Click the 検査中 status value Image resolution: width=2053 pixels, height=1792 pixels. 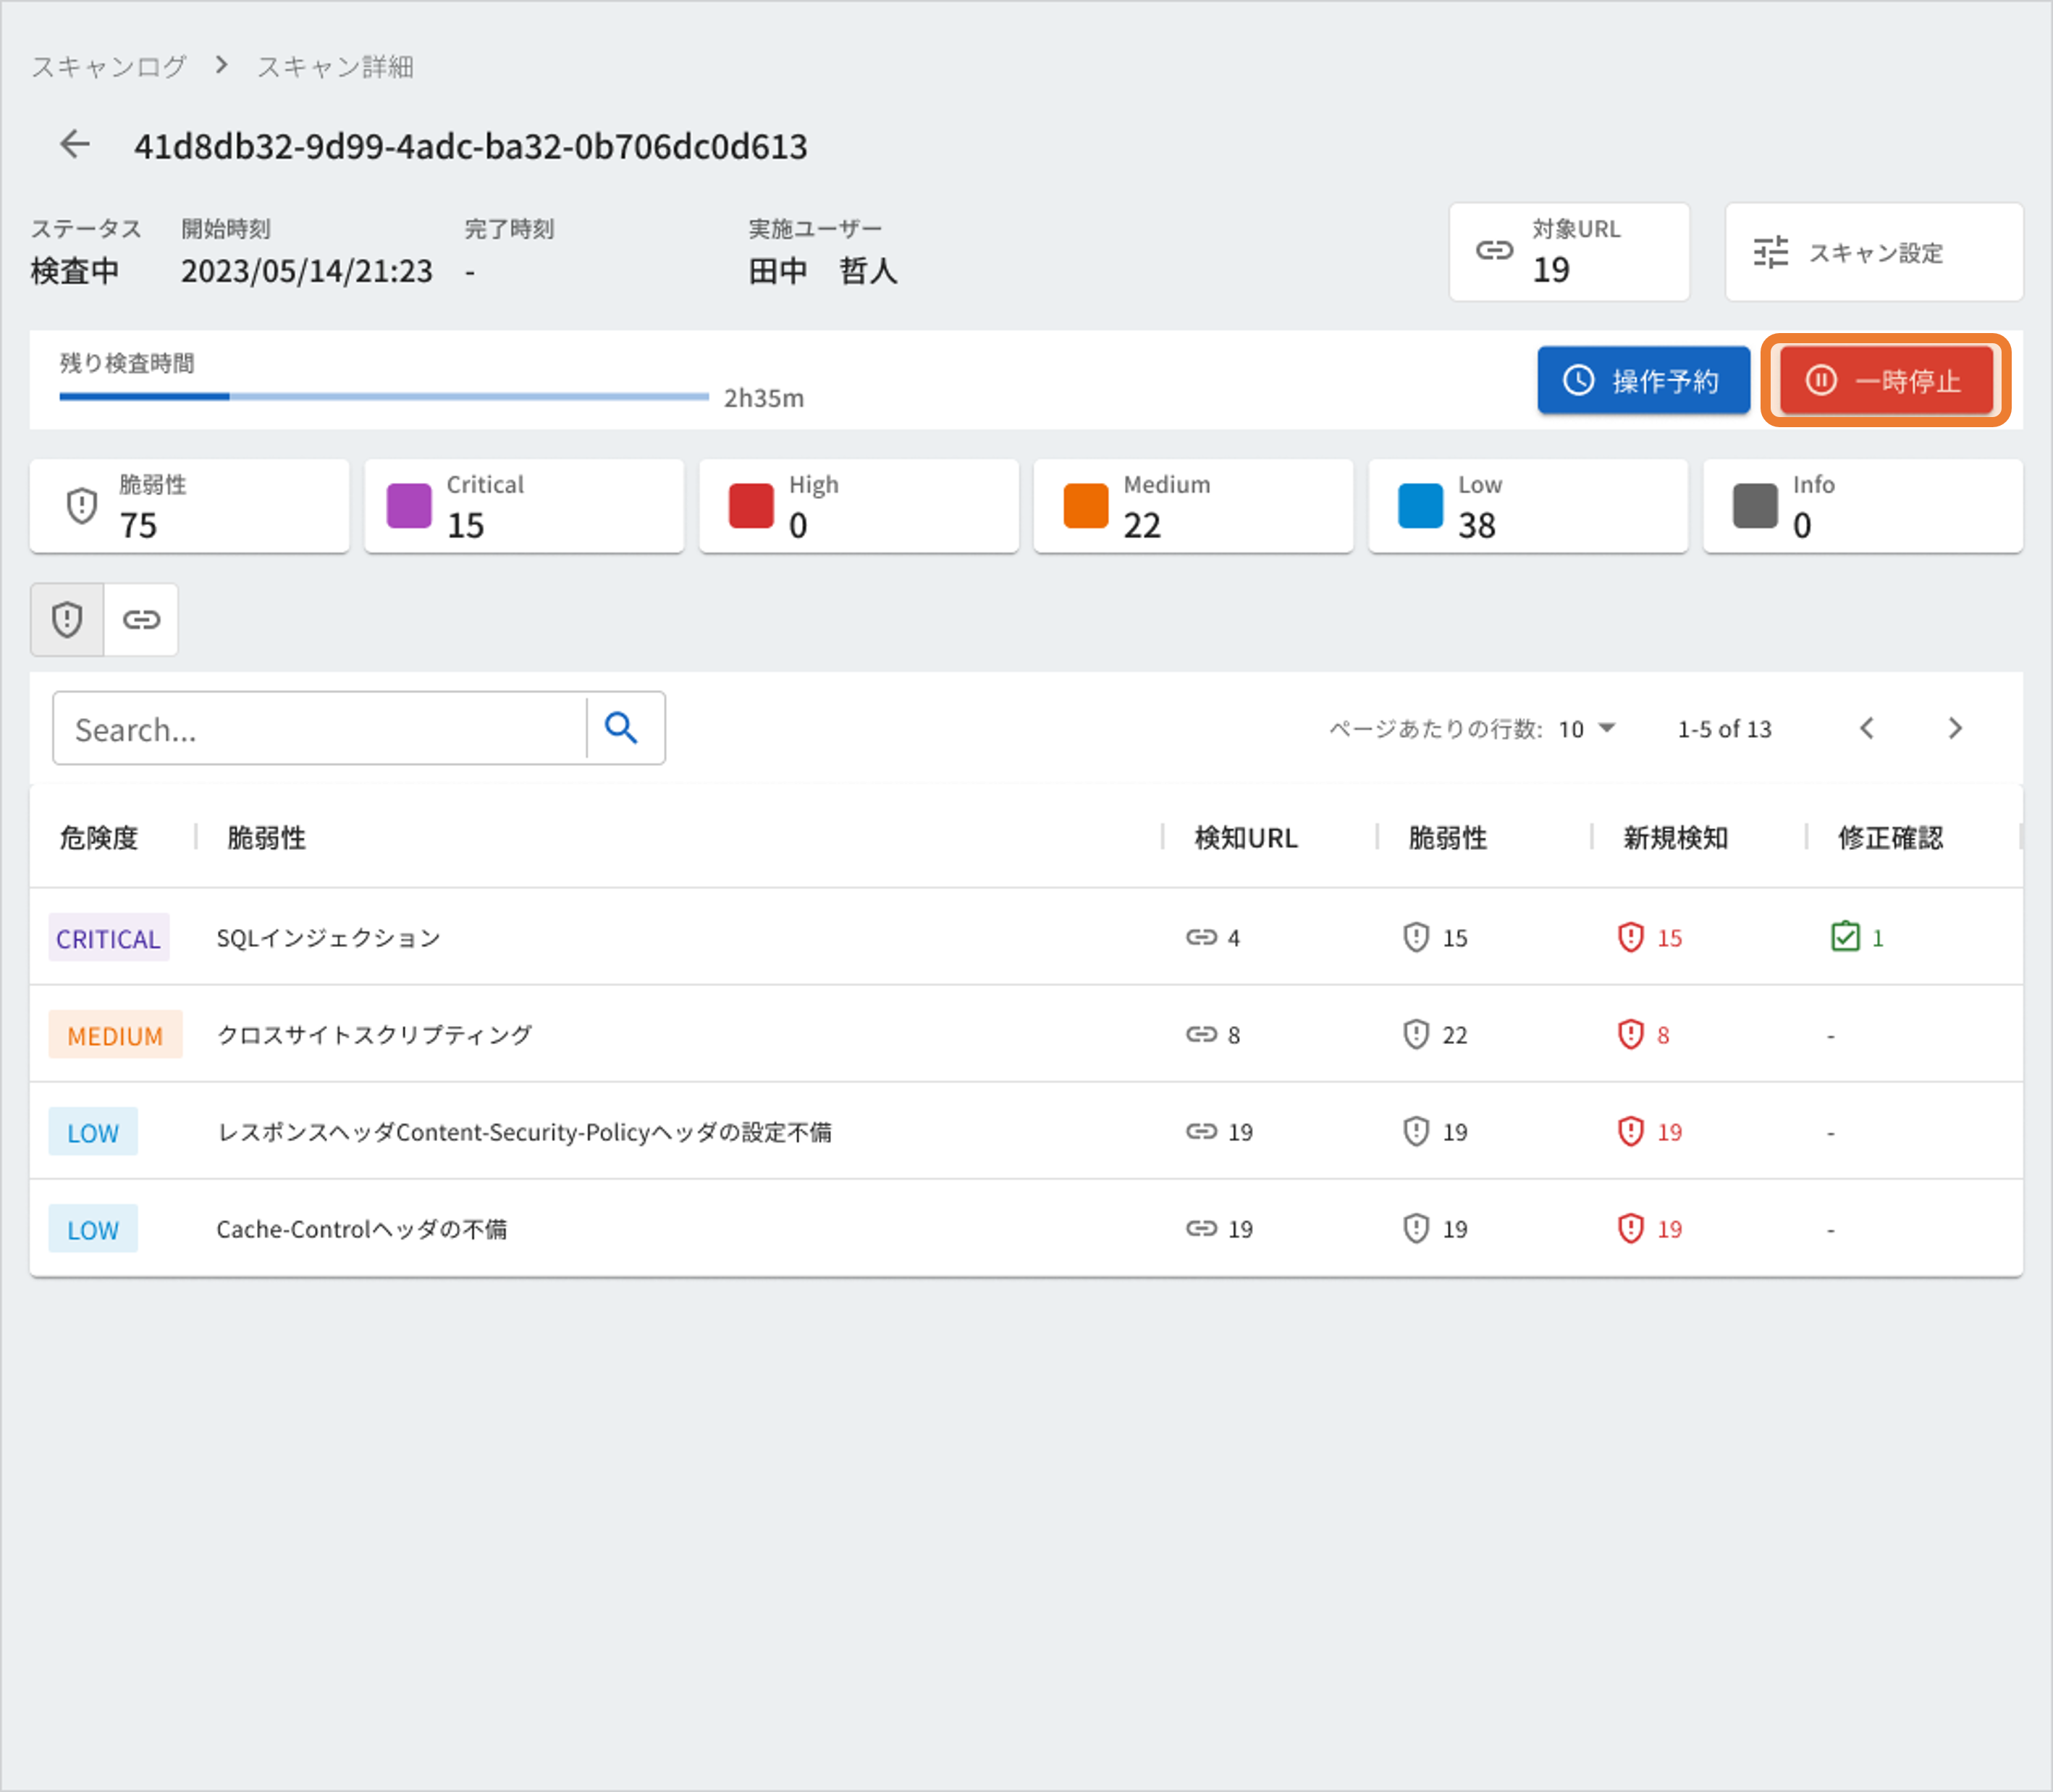pyautogui.click(x=75, y=271)
